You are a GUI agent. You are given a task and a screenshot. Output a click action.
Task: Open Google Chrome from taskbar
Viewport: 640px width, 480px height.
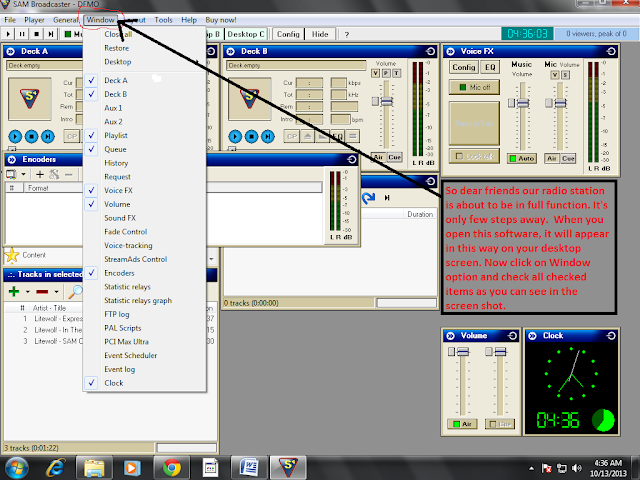[172, 468]
